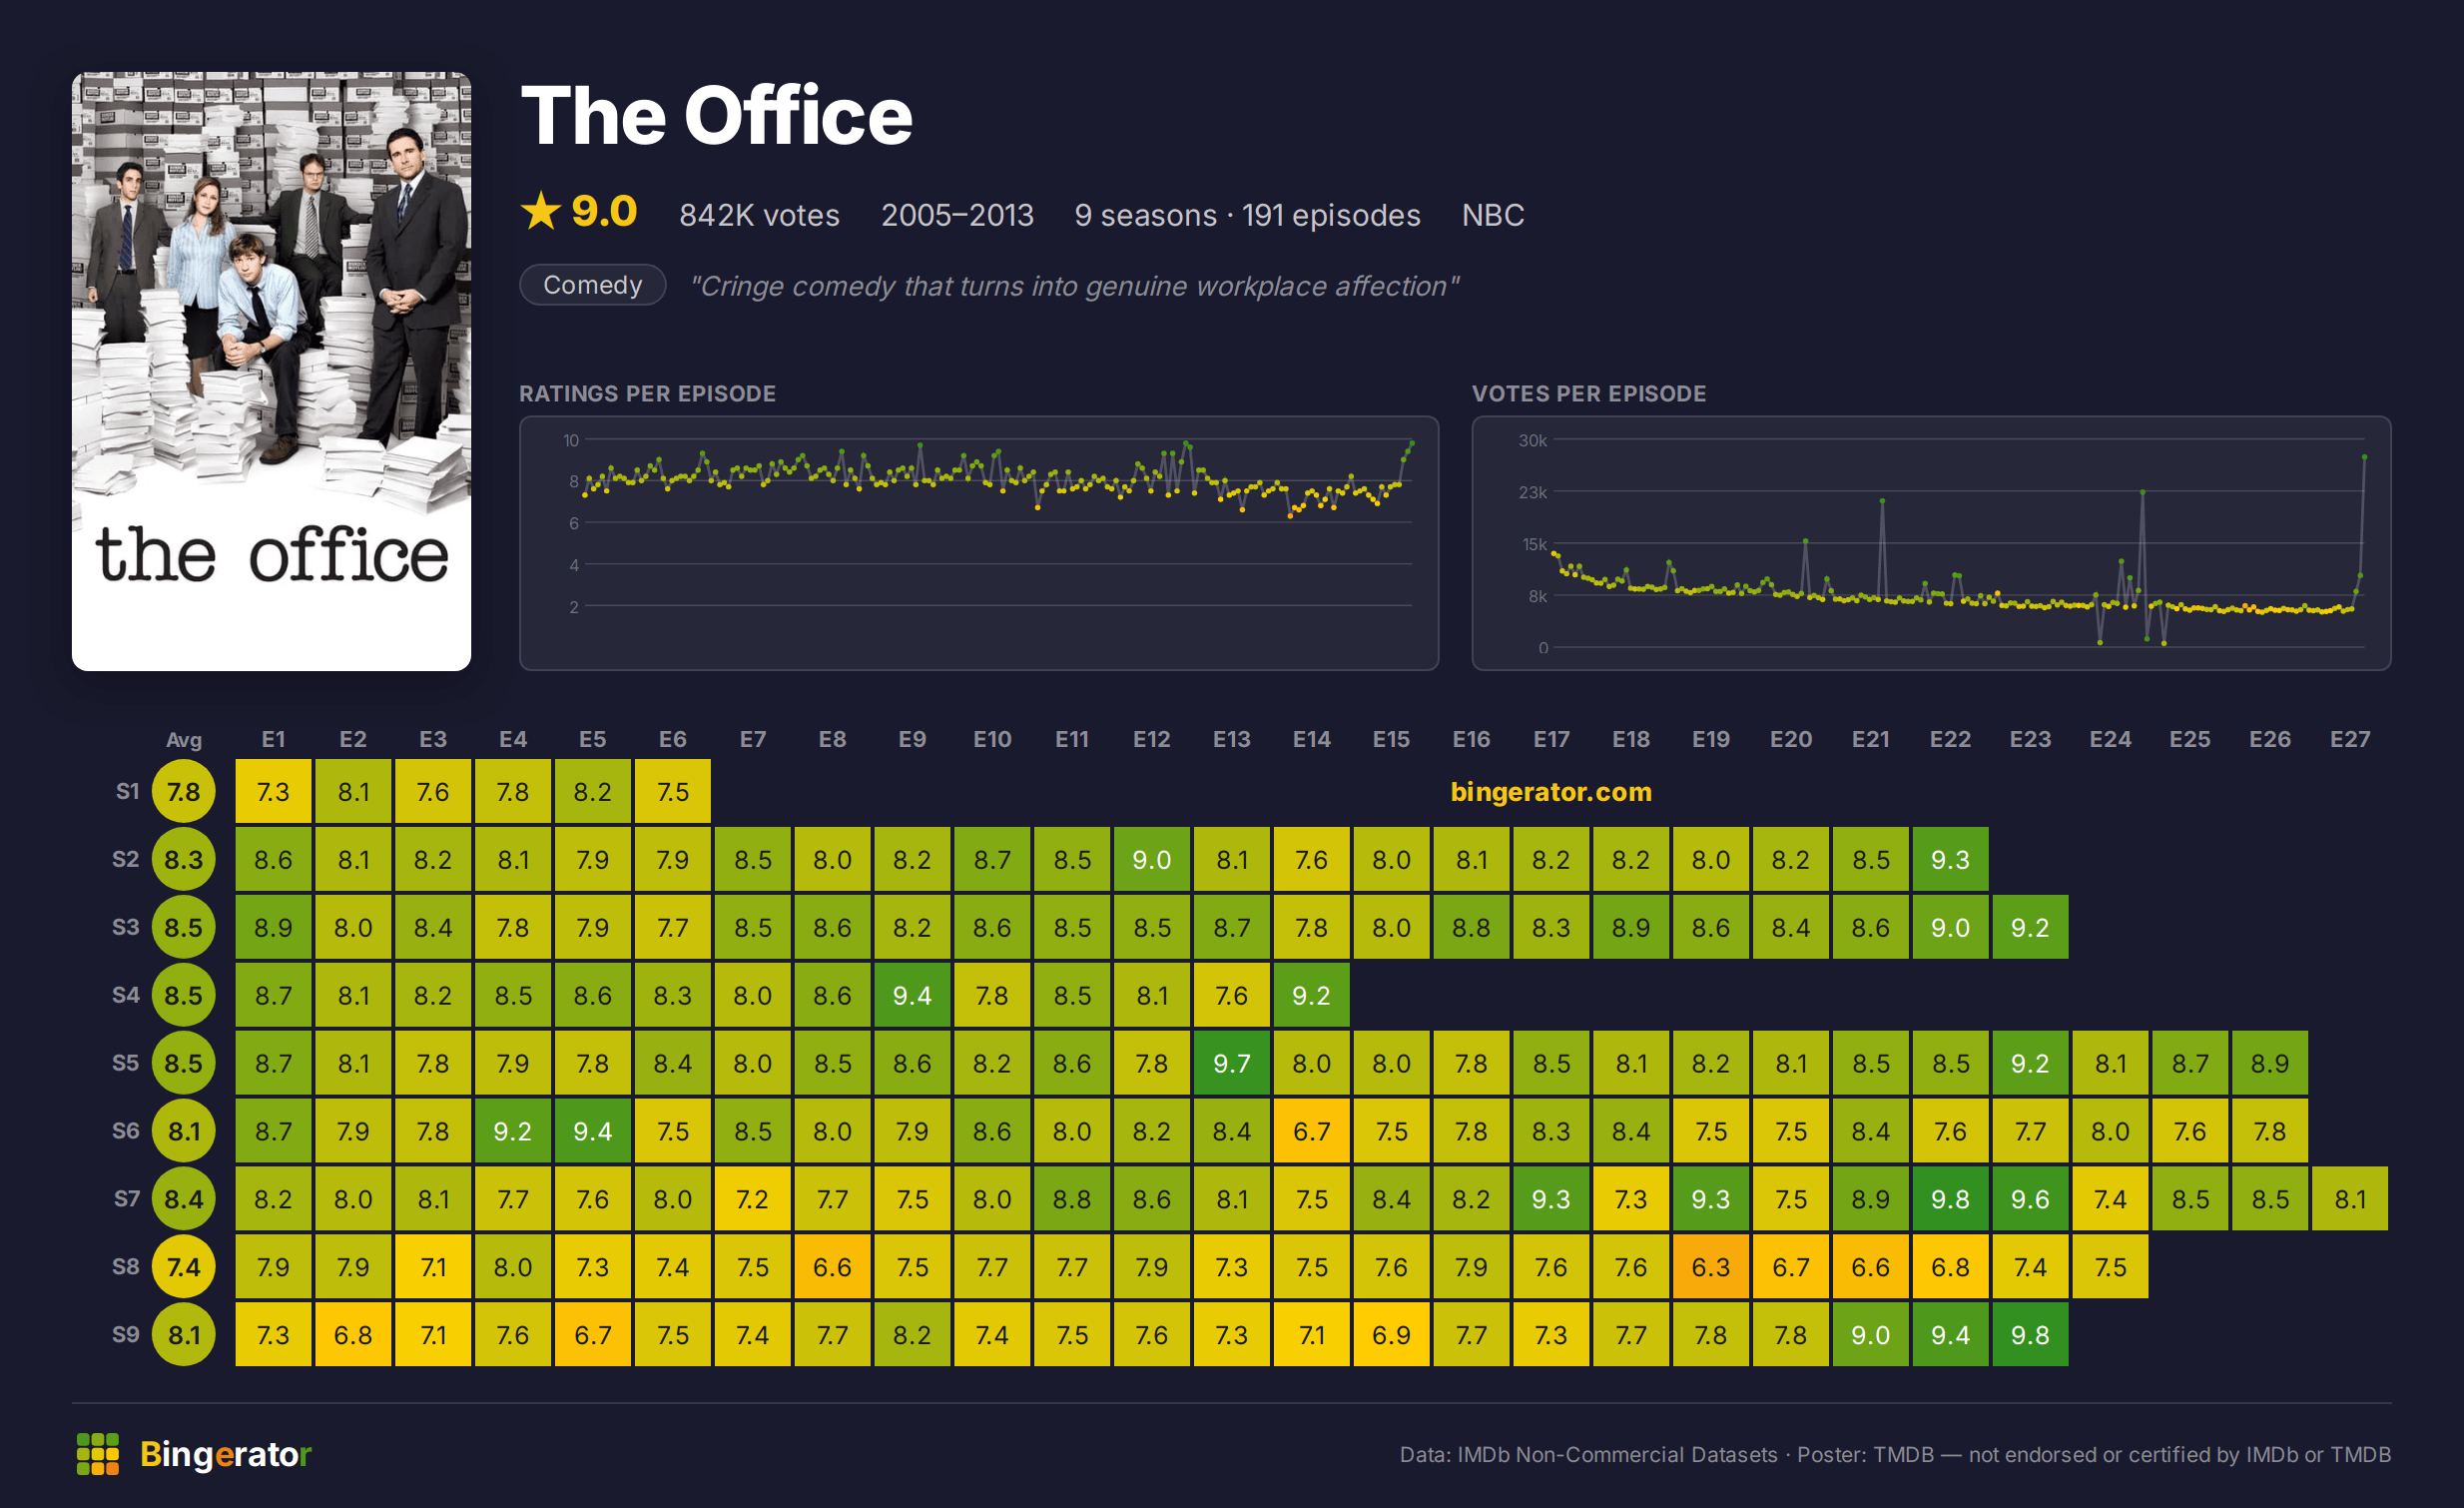Click the S2 E22 cell rated 9.3
The height and width of the screenshot is (1508, 2464).
point(1950,859)
